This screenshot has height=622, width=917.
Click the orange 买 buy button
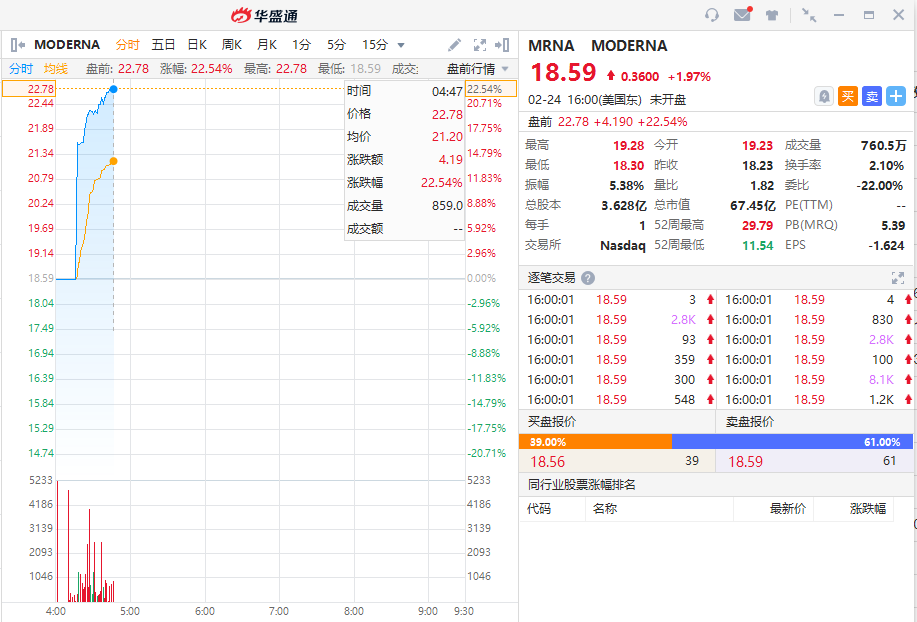pyautogui.click(x=848, y=96)
